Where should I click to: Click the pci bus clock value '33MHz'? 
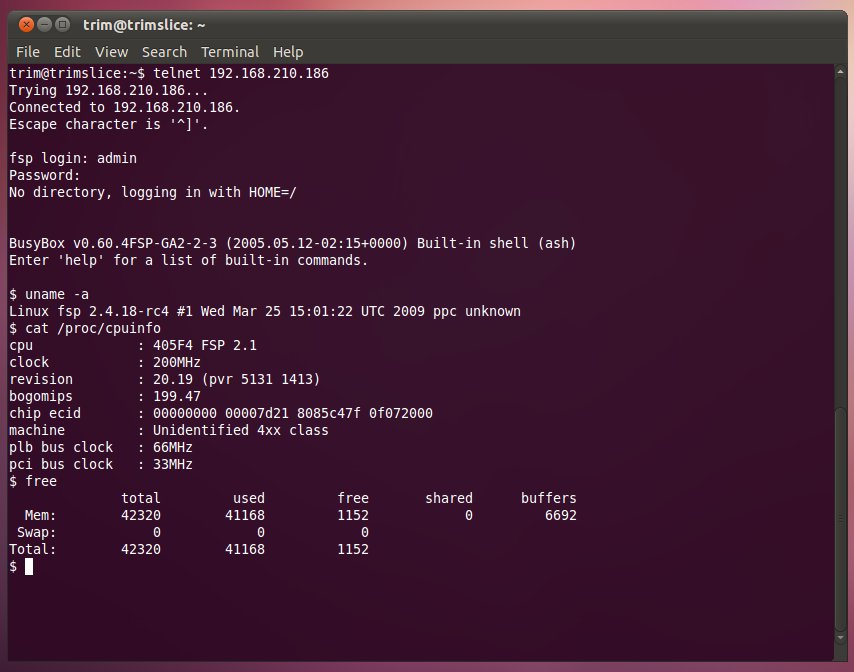[173, 464]
